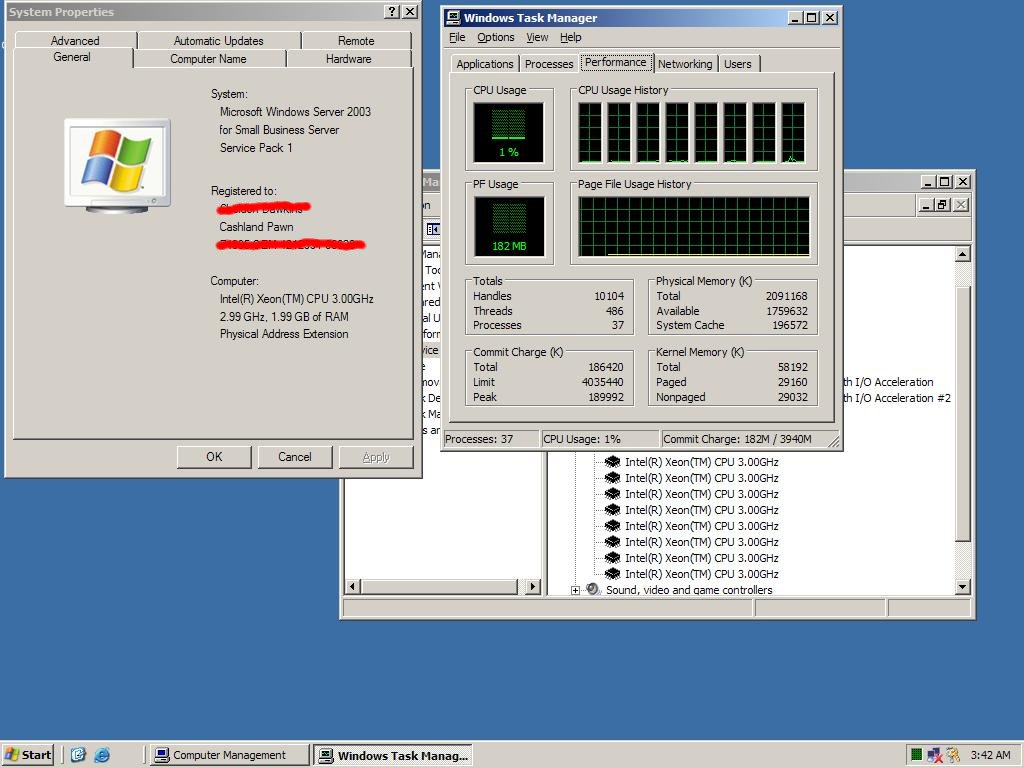Click the Show Desktop quick launch icon

pyautogui.click(x=78, y=755)
